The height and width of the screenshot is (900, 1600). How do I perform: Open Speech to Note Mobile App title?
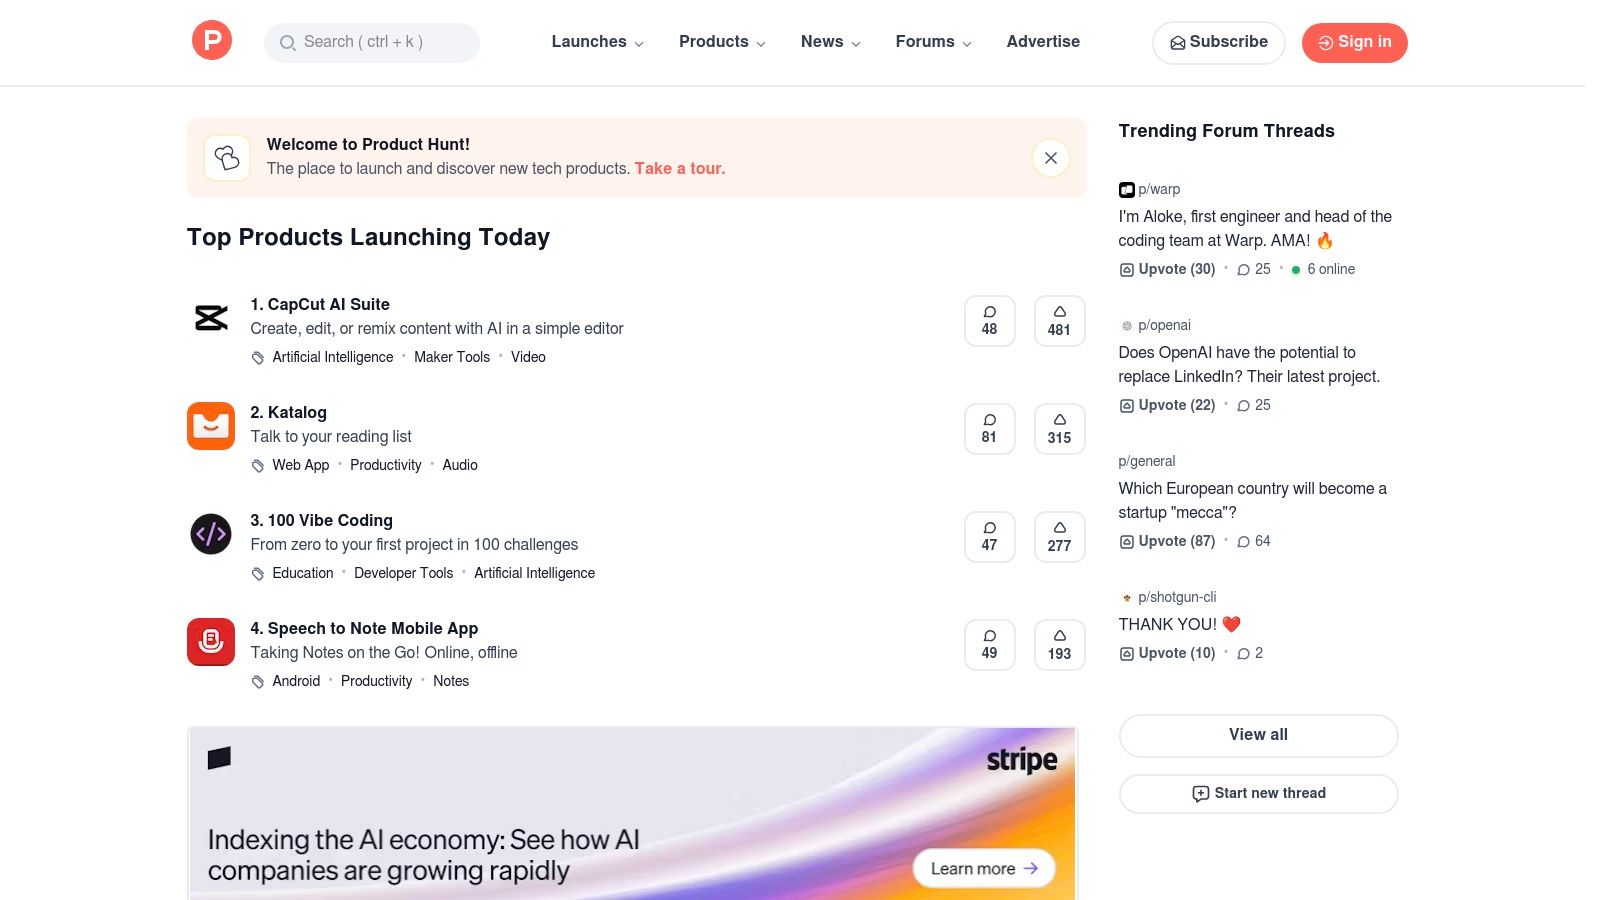click(364, 629)
